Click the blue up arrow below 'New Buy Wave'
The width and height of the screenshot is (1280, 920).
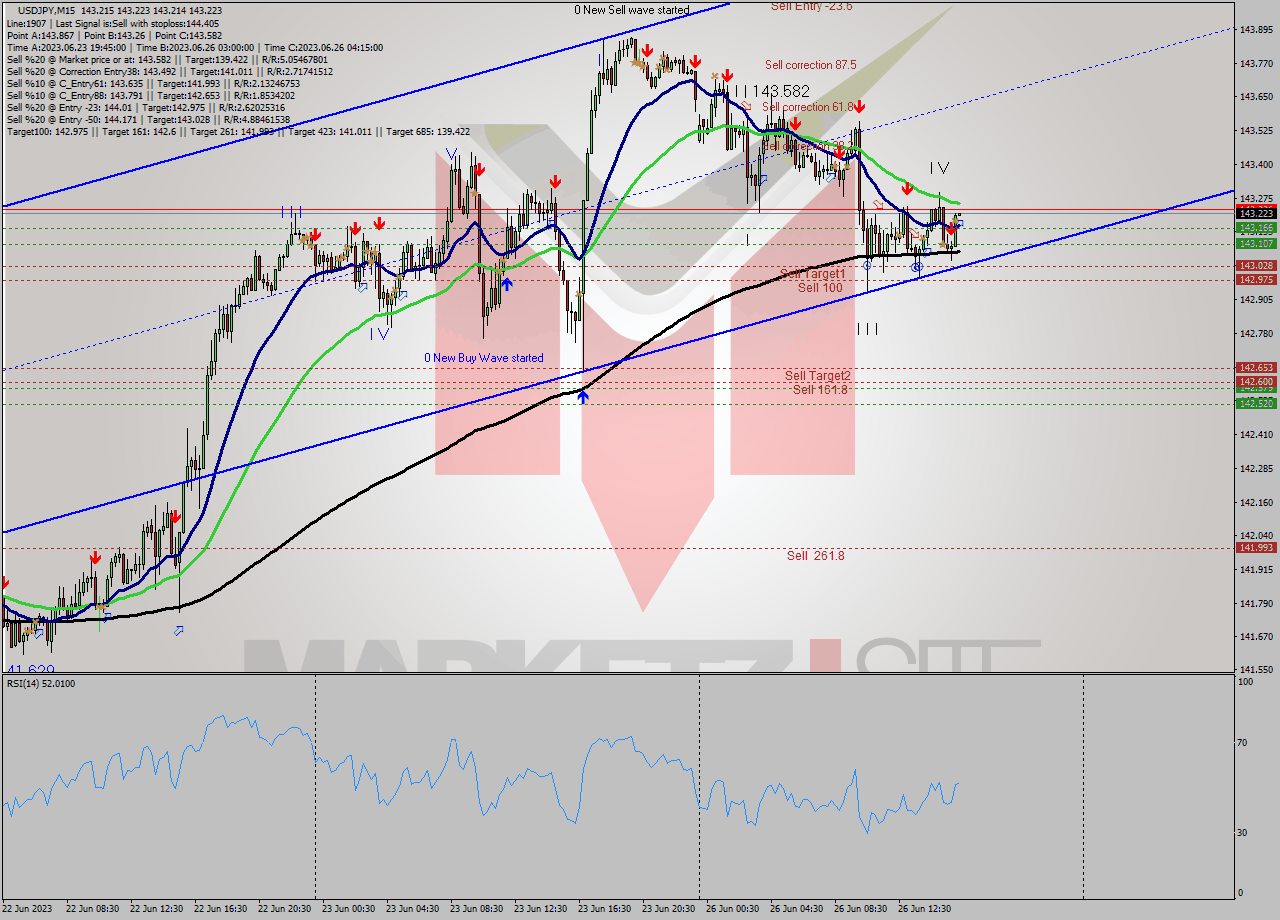pos(582,398)
